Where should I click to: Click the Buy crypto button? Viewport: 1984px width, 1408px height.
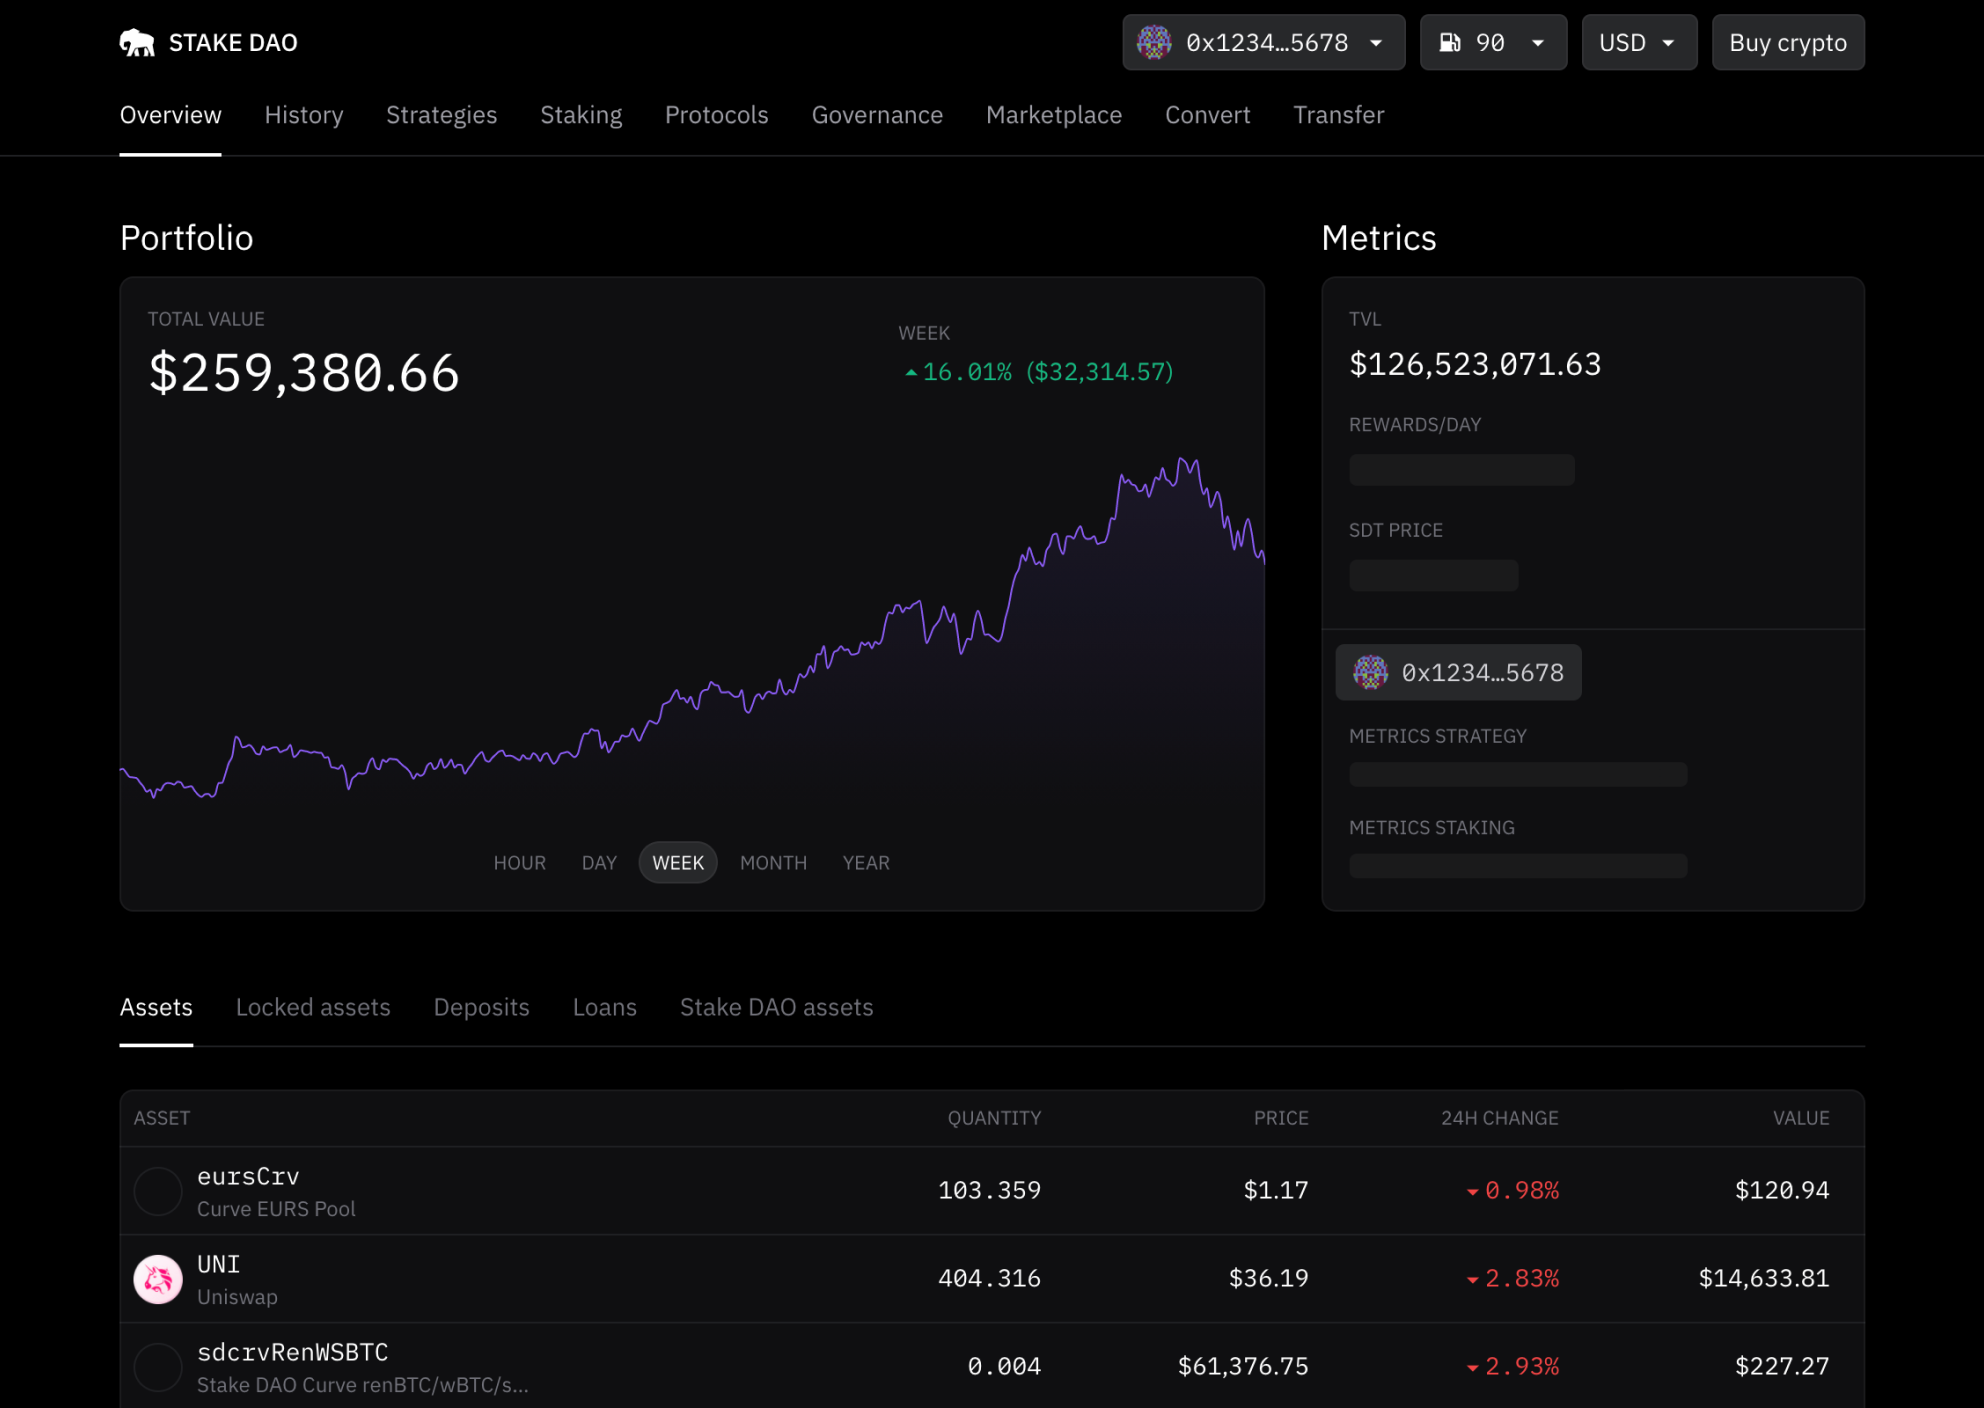click(1788, 42)
